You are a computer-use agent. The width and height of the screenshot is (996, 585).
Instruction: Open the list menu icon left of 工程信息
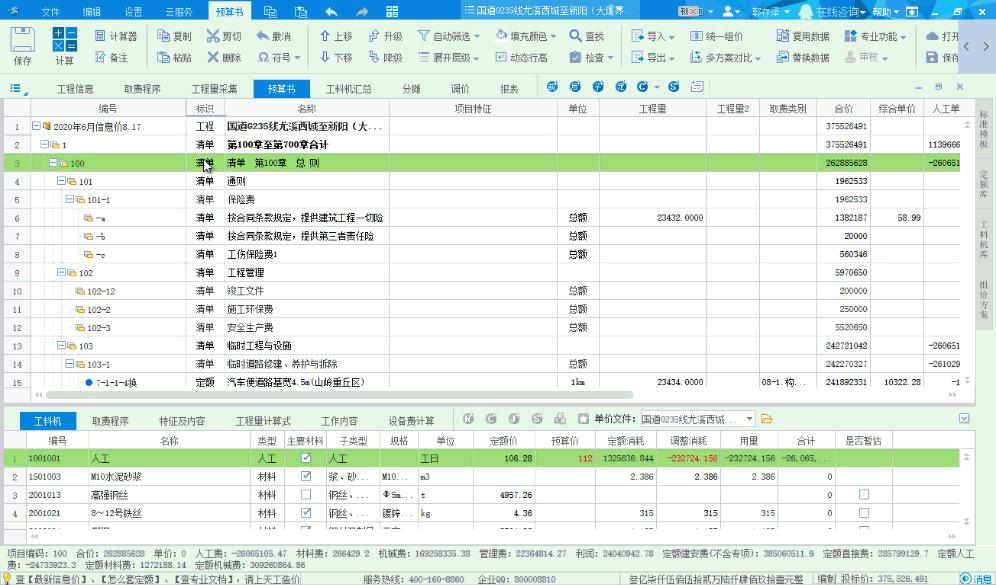[x=16, y=88]
